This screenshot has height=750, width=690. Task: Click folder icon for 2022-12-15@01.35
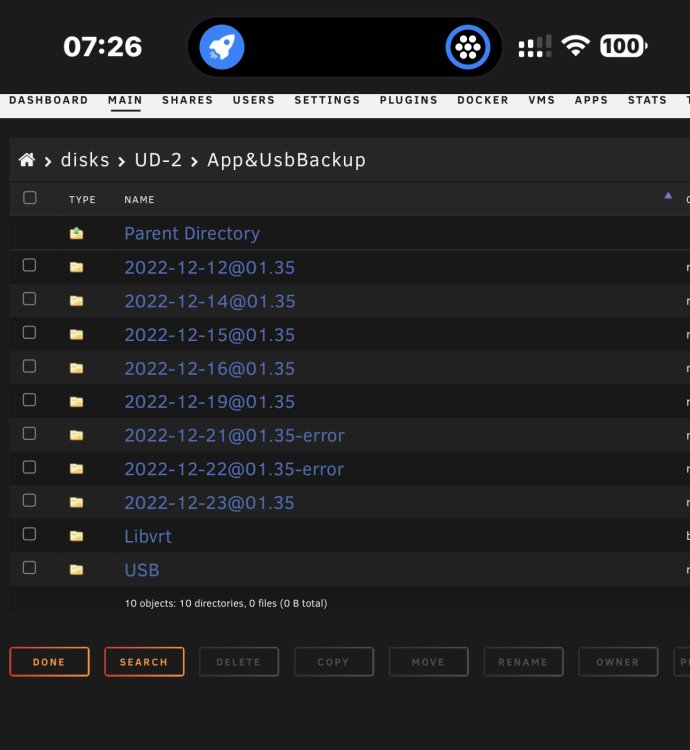[77, 334]
